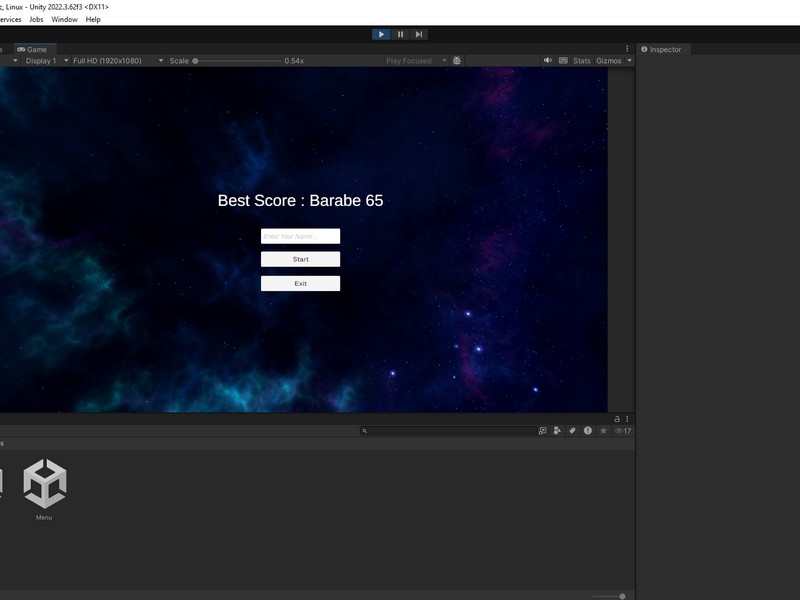Open the Full HD resolution dropdown
Screen dimensions: 800x600
112,61
